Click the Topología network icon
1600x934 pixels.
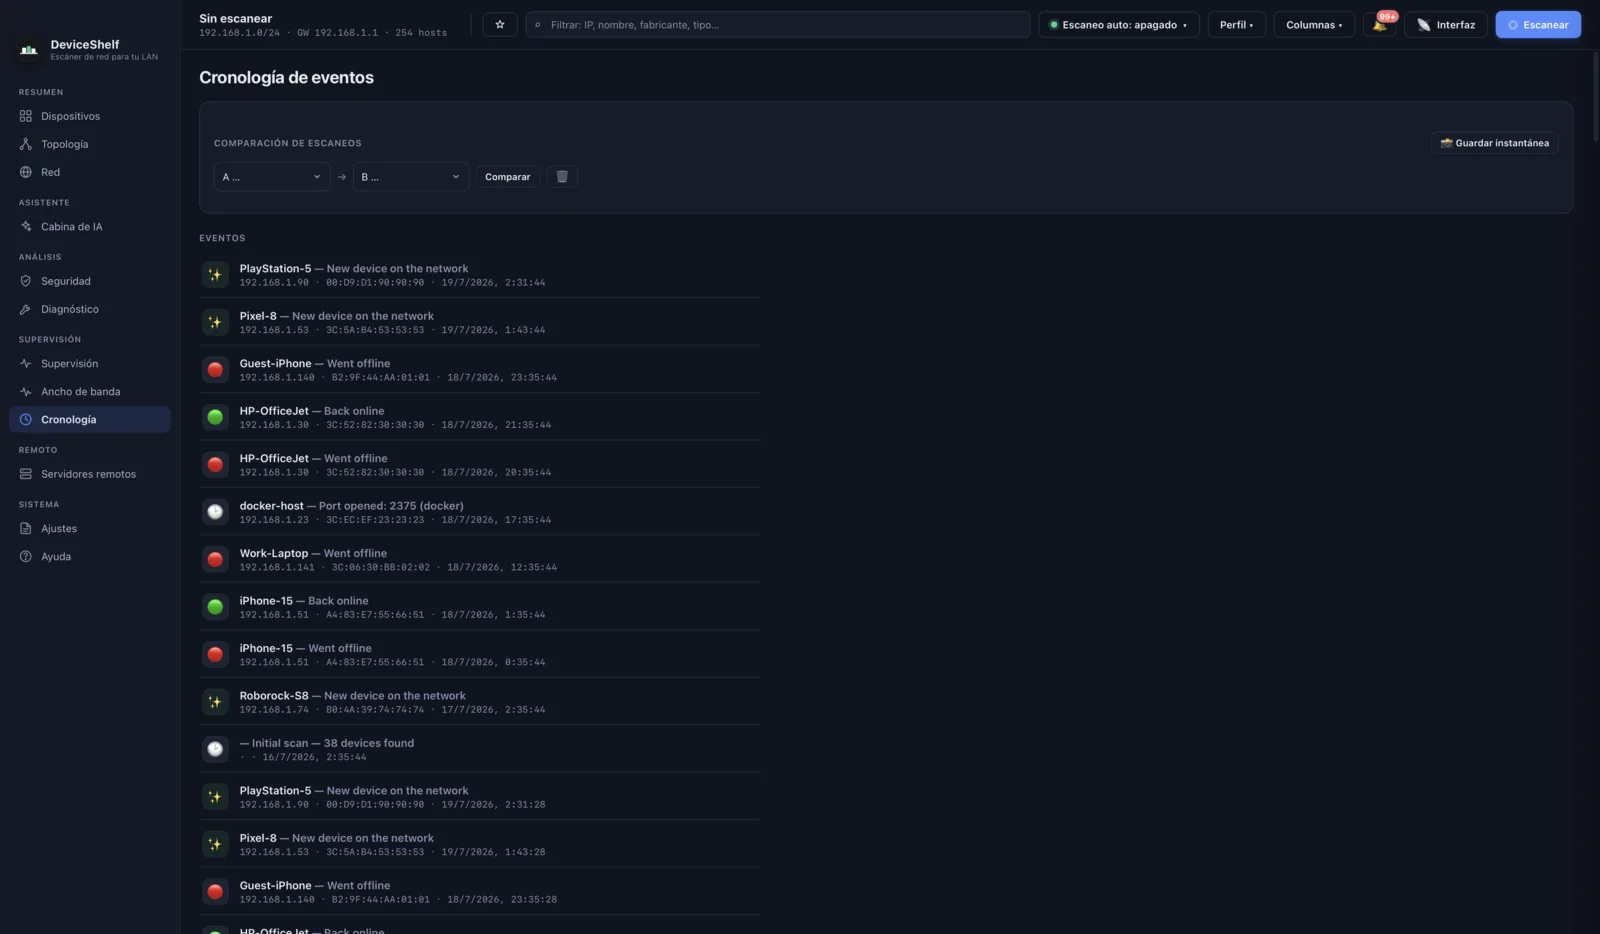tap(26, 144)
